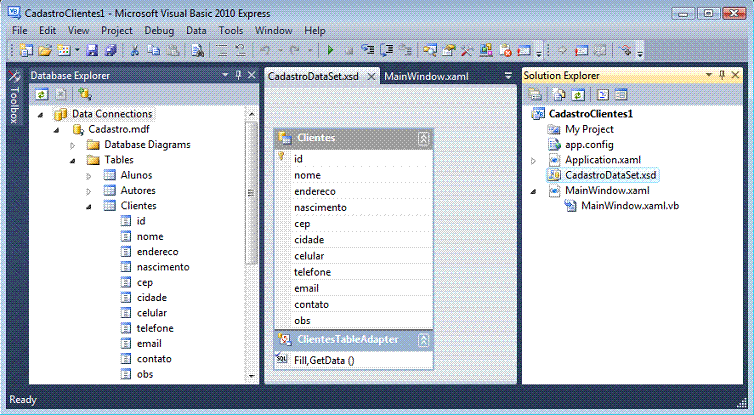Screen dimensions: 754x415
Task: Click Refresh in Database Explorer toolbar
Action: pos(42,94)
